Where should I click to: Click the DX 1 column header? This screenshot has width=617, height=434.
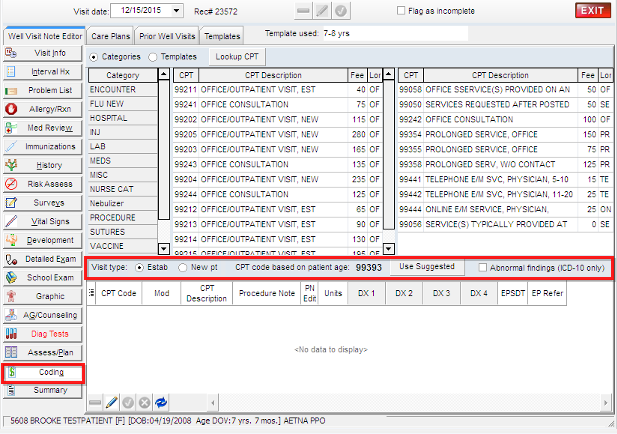(366, 293)
